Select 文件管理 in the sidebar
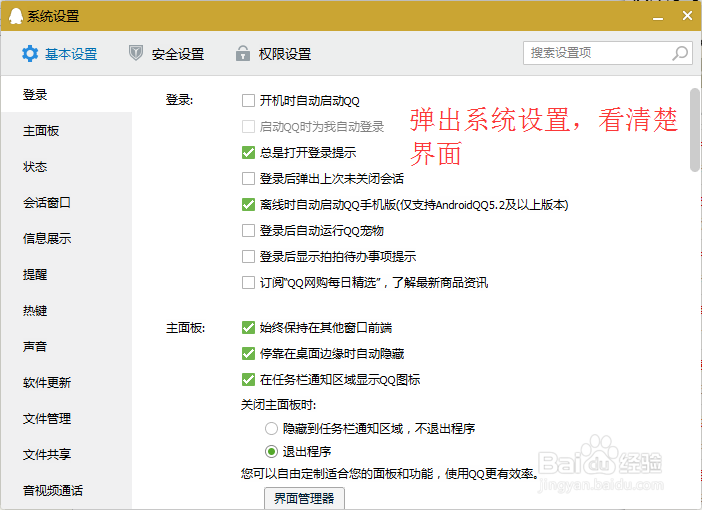Image resolution: width=702 pixels, height=510 pixels. pyautogui.click(x=66, y=419)
